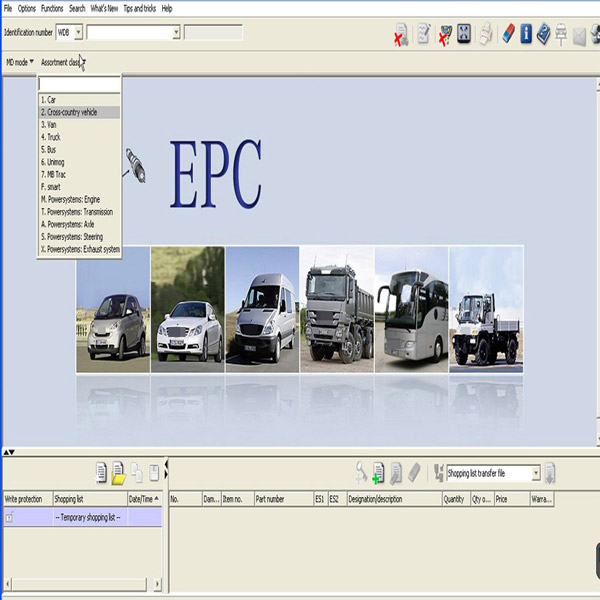This screenshot has width=600, height=600.
Task: Click the assortment class filter text box
Action: [79, 84]
